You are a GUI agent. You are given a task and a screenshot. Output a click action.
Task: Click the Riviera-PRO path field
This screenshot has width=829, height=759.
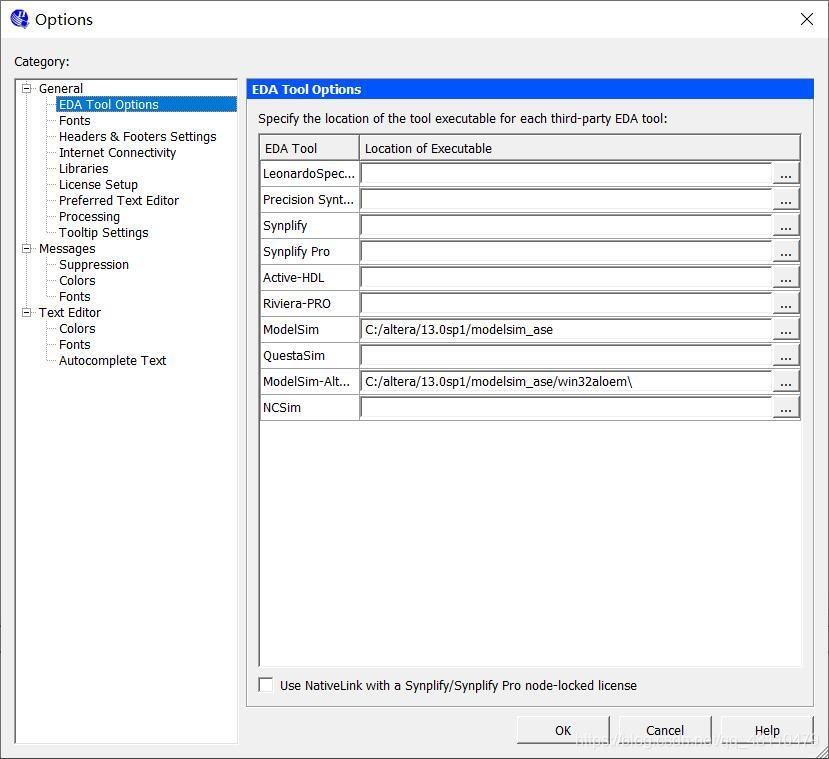[566, 303]
